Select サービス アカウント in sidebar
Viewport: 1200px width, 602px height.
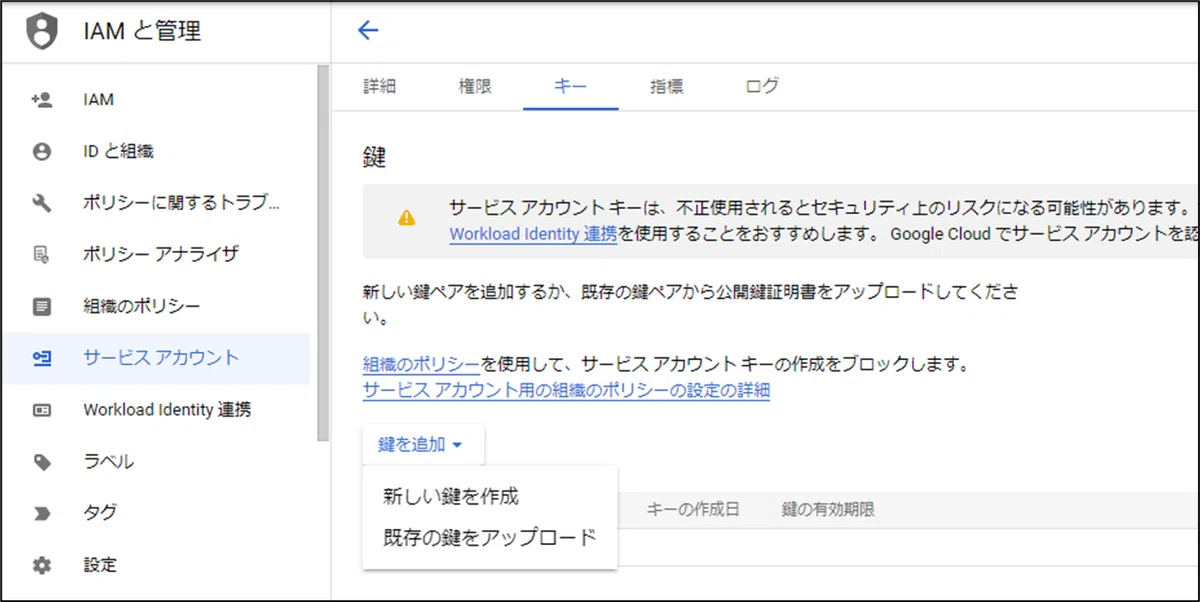pos(156,358)
